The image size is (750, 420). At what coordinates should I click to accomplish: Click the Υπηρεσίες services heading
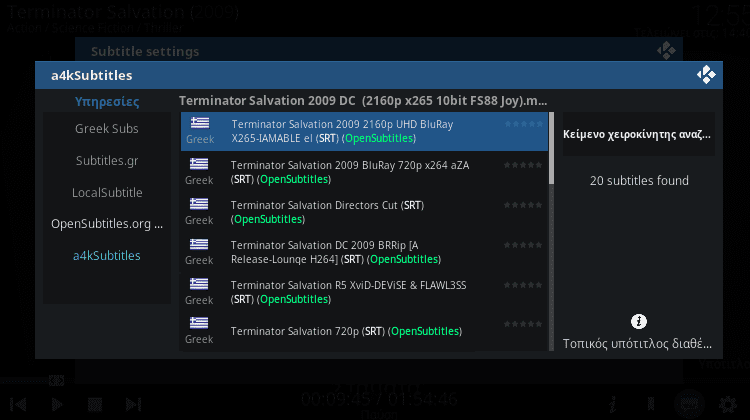[107, 101]
